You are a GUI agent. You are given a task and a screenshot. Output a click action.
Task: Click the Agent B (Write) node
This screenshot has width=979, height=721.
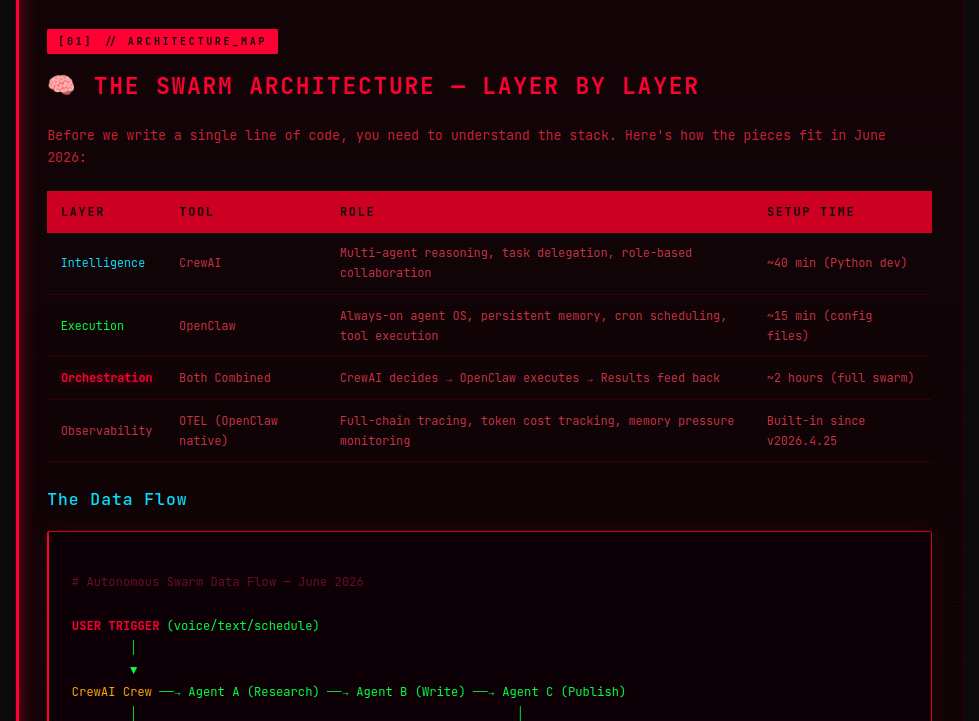pyautogui.click(x=411, y=692)
